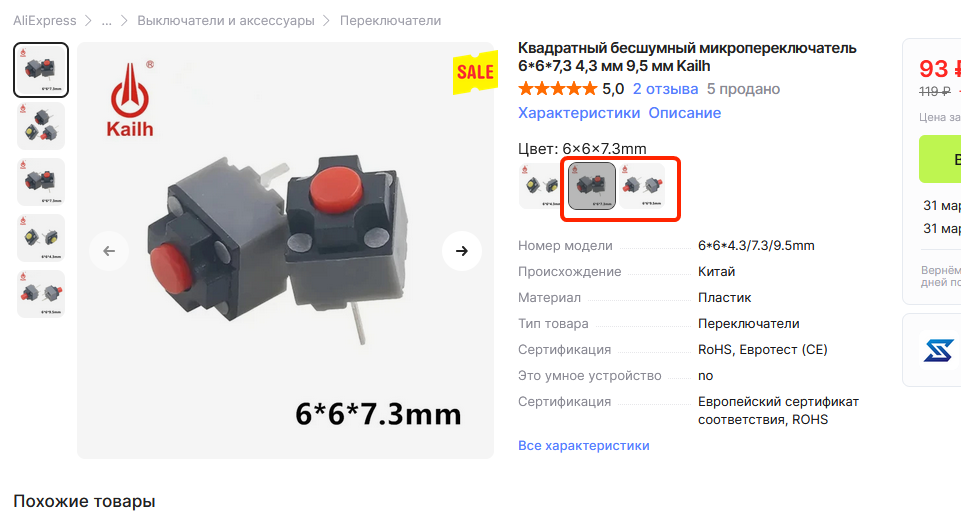Expand Все характеристики
This screenshot has width=961, height=523.
click(x=583, y=446)
